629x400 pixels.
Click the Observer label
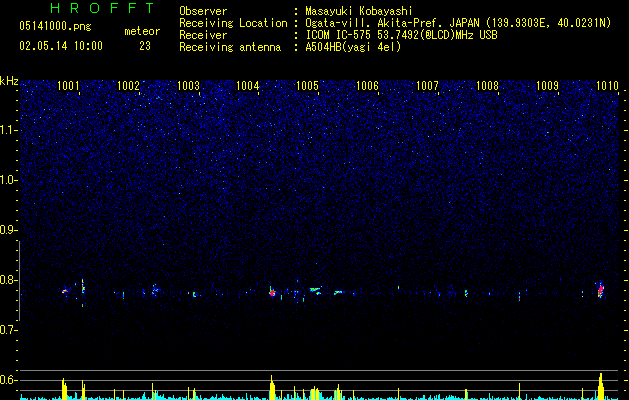pos(203,11)
